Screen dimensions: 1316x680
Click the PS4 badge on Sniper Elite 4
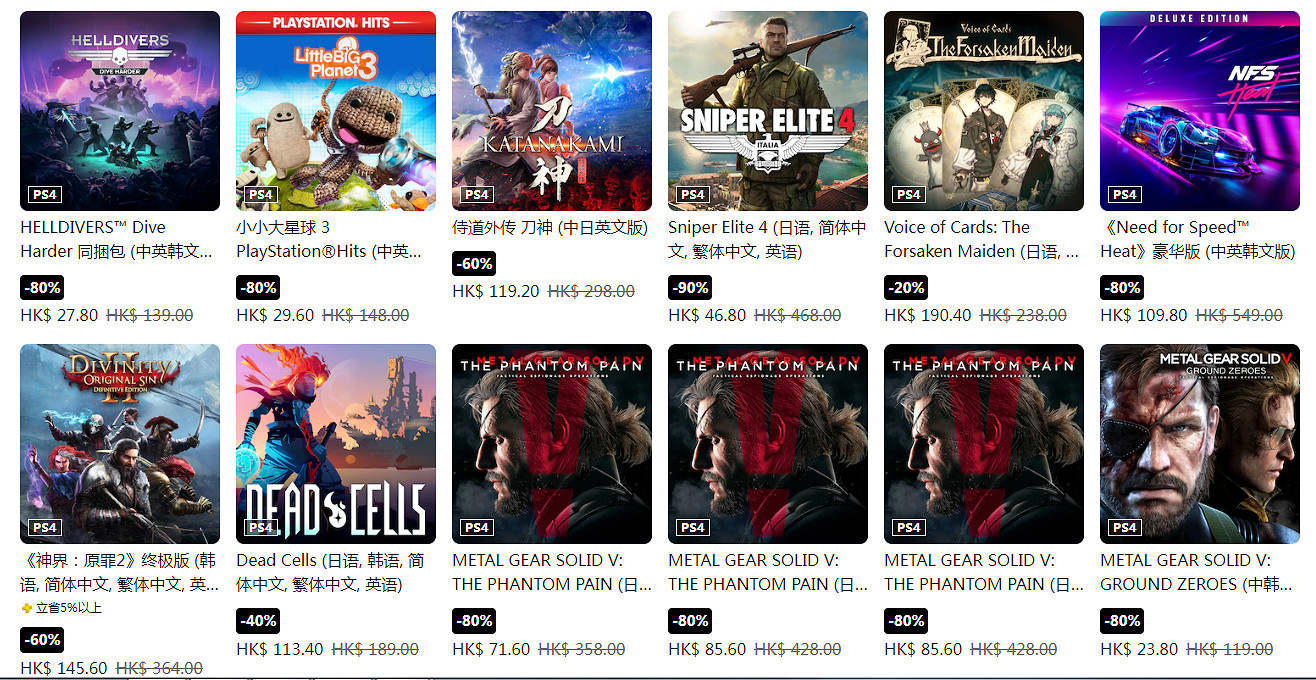click(692, 194)
